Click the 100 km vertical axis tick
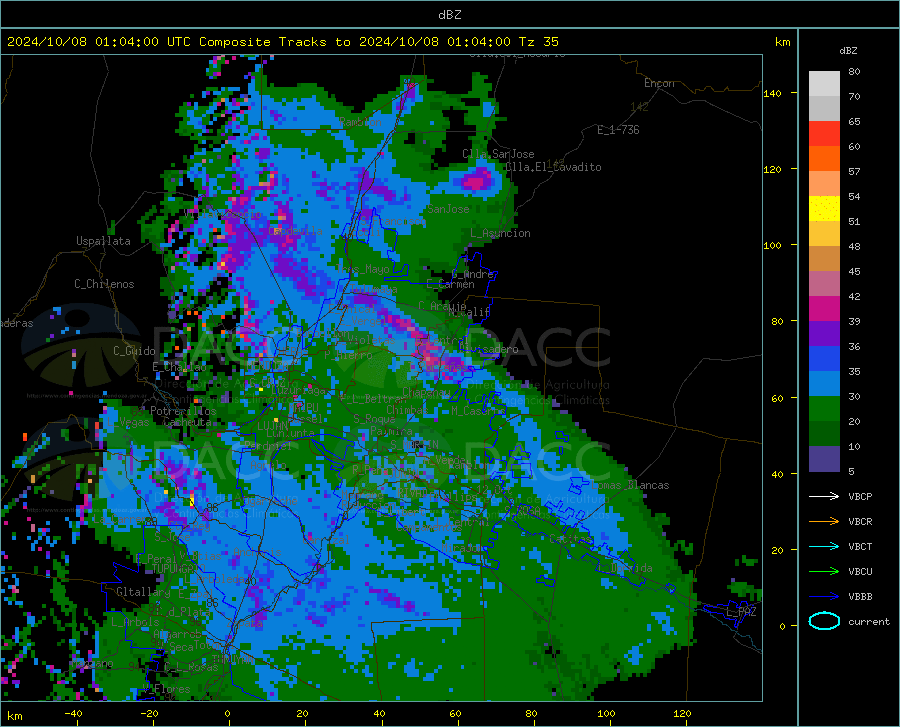 click(773, 245)
